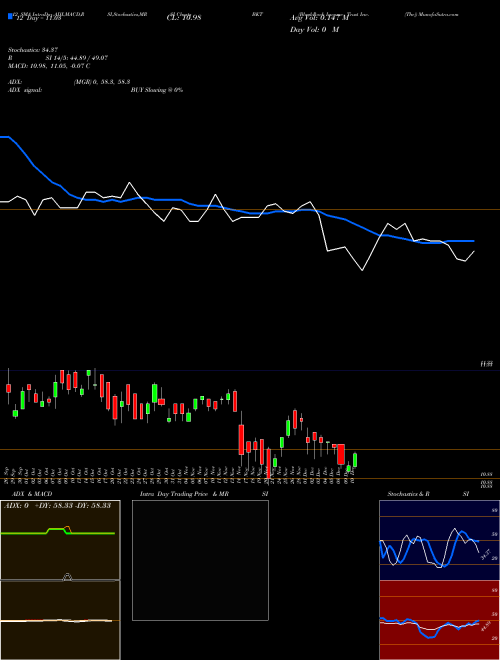Click the empty intraday trading price chart box
The height and width of the screenshot is (660, 500).
[x=200, y=560]
